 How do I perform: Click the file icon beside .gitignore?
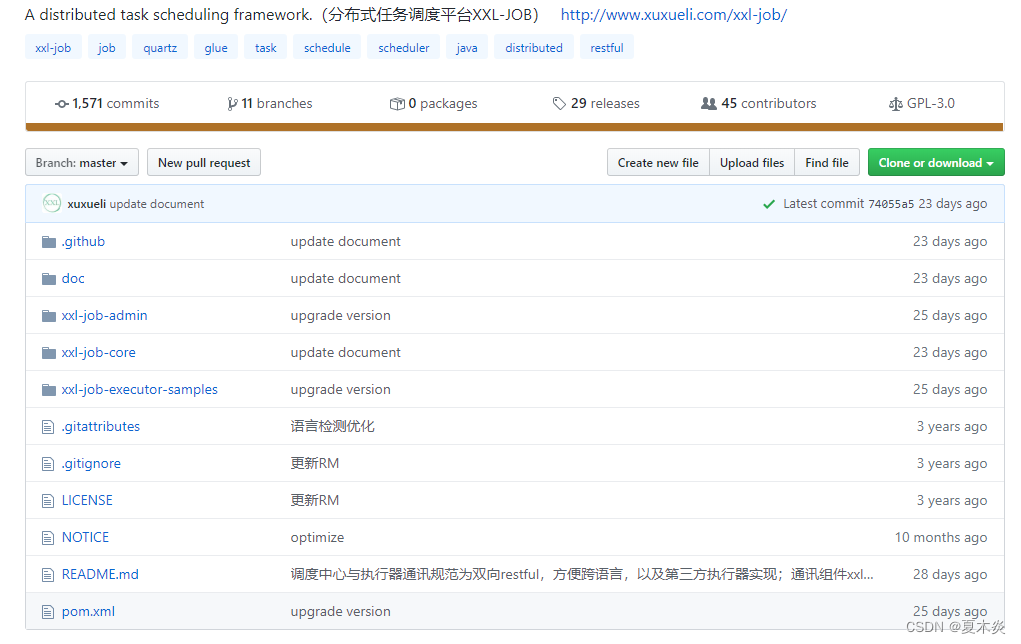47,463
